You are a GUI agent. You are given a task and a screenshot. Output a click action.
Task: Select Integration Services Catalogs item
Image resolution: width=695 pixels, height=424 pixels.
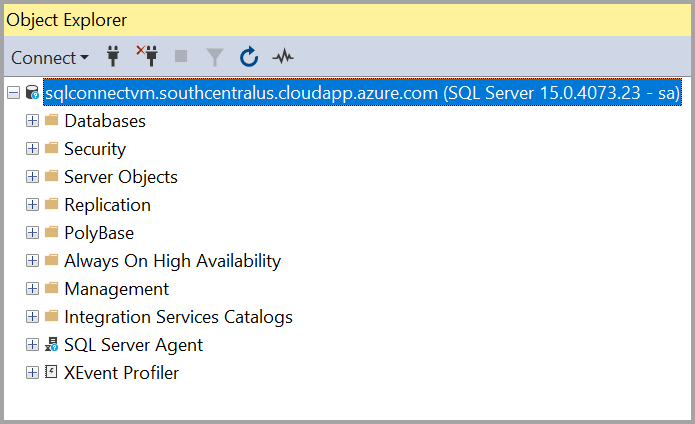[178, 317]
